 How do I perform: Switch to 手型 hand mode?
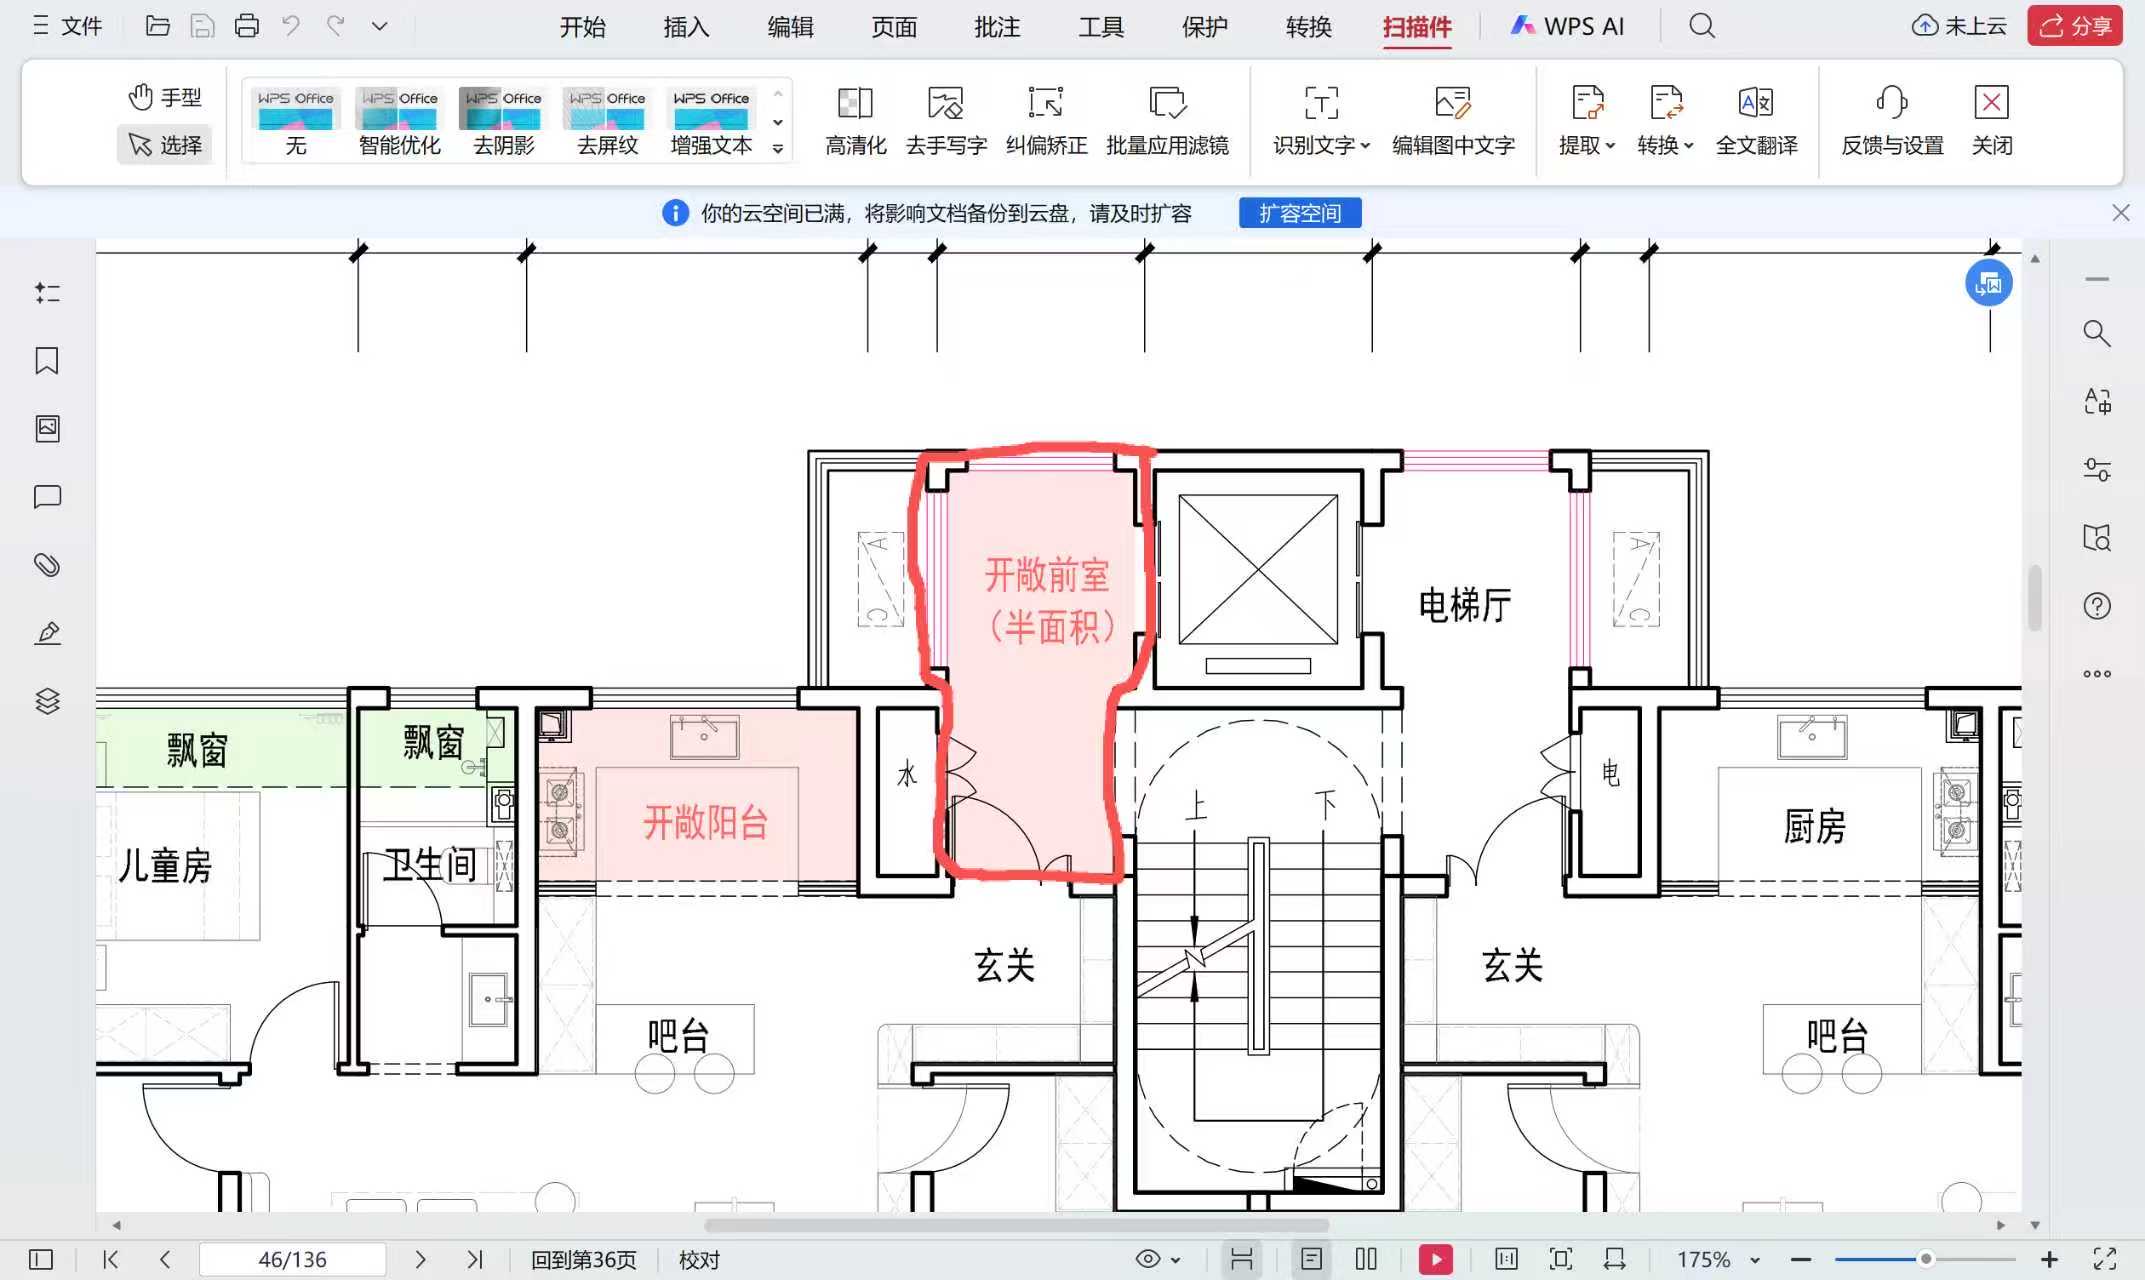(165, 97)
